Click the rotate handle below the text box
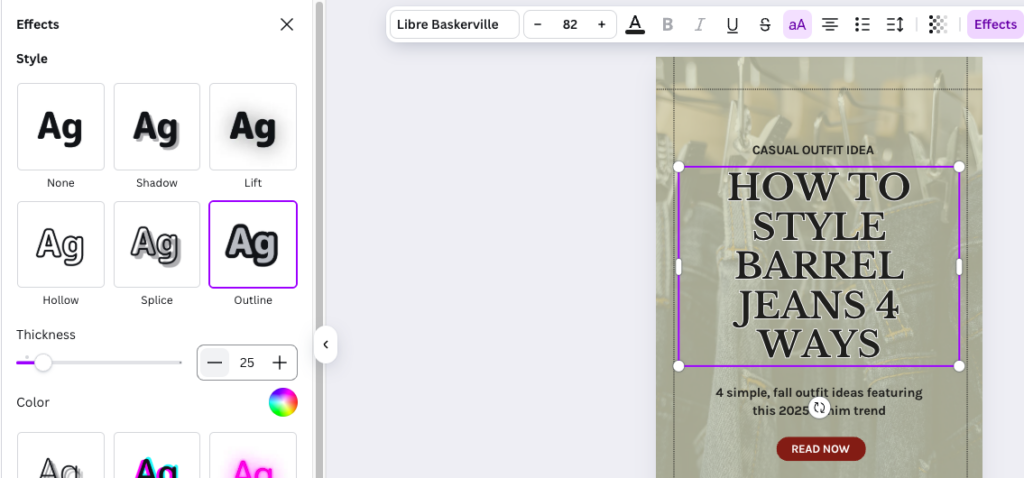The width and height of the screenshot is (1024, 478). [819, 408]
